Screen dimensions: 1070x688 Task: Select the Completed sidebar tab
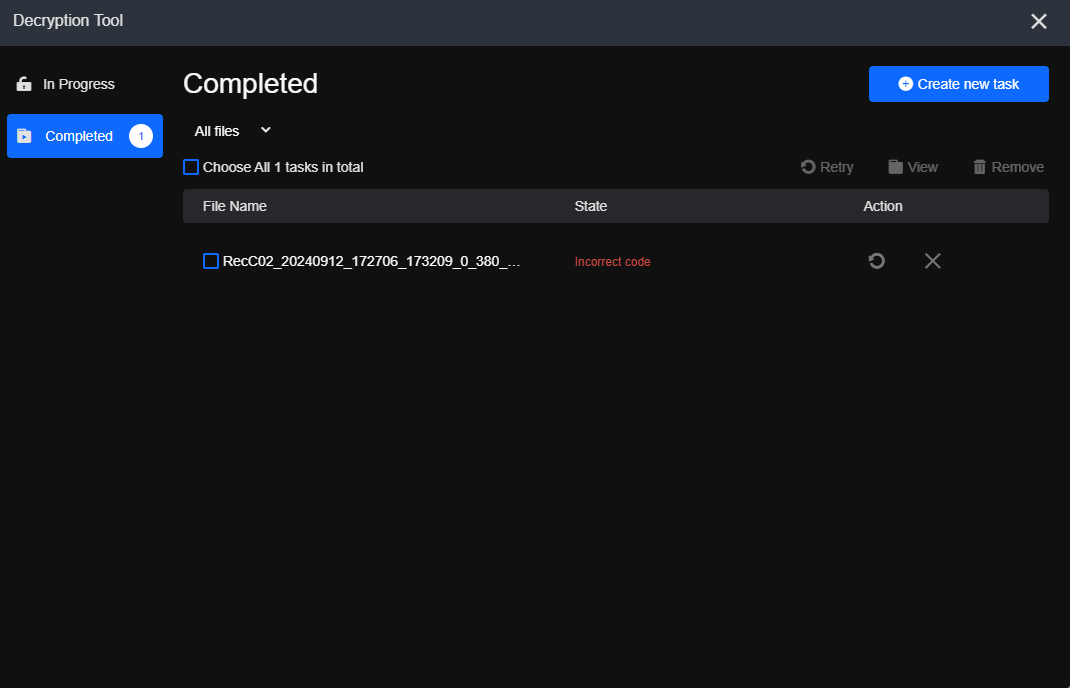(85, 136)
